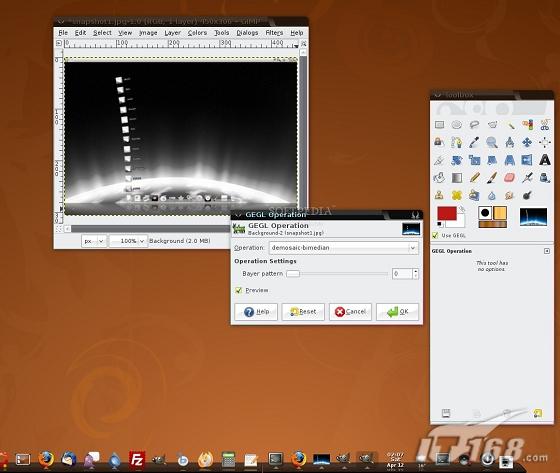Select the Free Select lasso tool

coord(474,125)
